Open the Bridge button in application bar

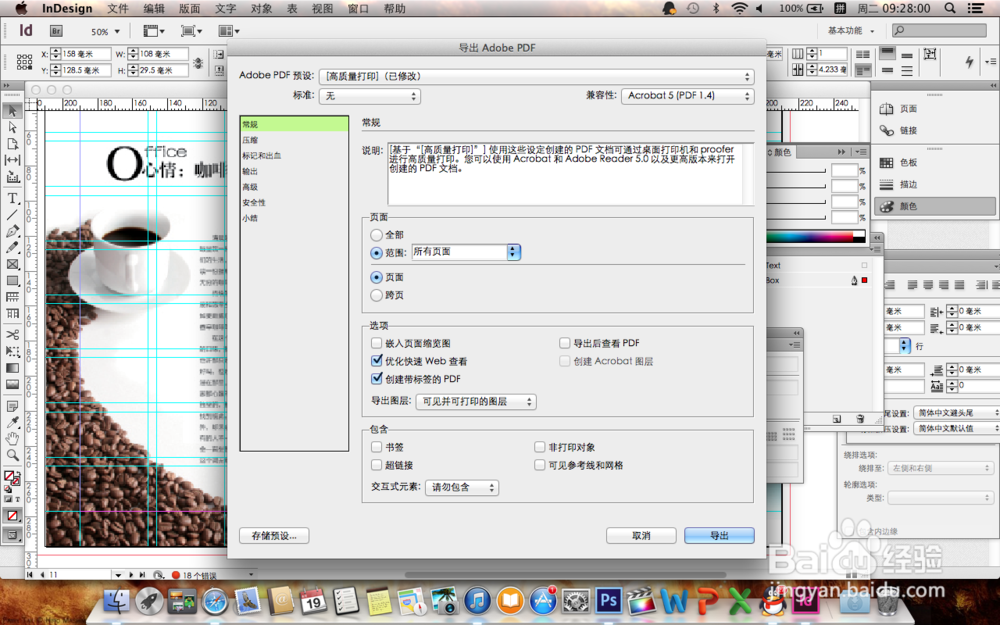[56, 31]
